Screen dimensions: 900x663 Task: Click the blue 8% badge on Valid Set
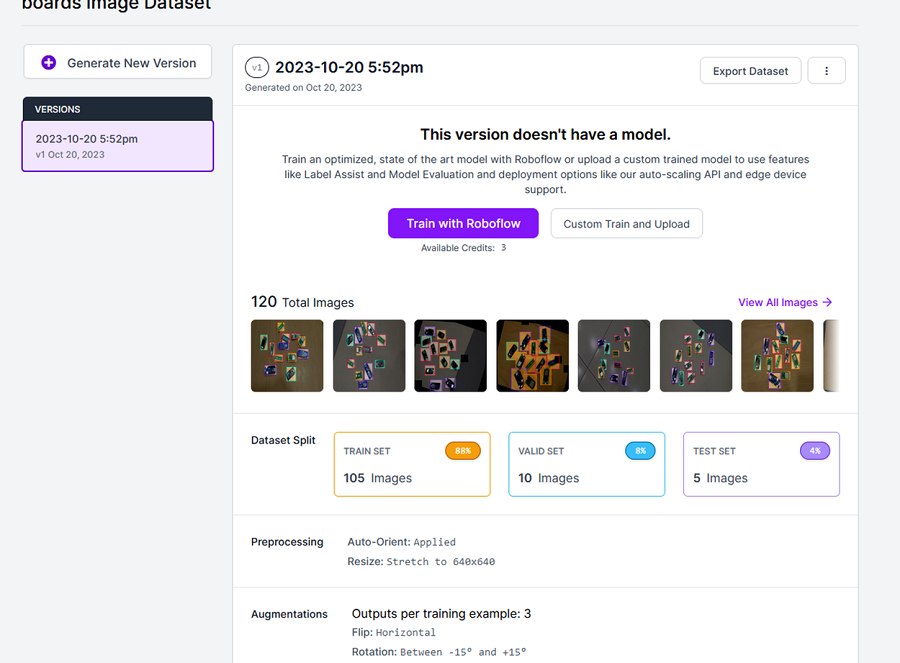[x=641, y=450]
